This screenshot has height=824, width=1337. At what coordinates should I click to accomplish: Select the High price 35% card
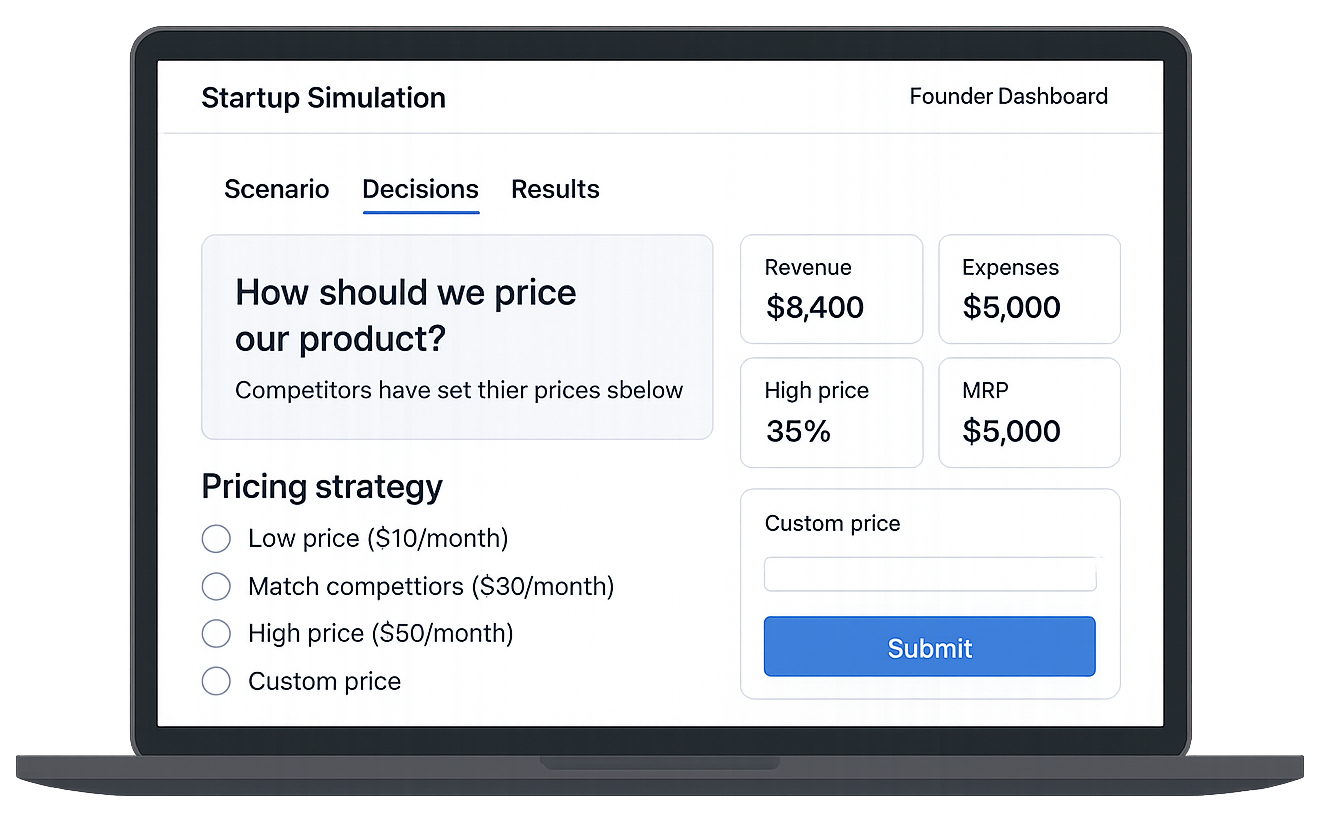point(831,412)
